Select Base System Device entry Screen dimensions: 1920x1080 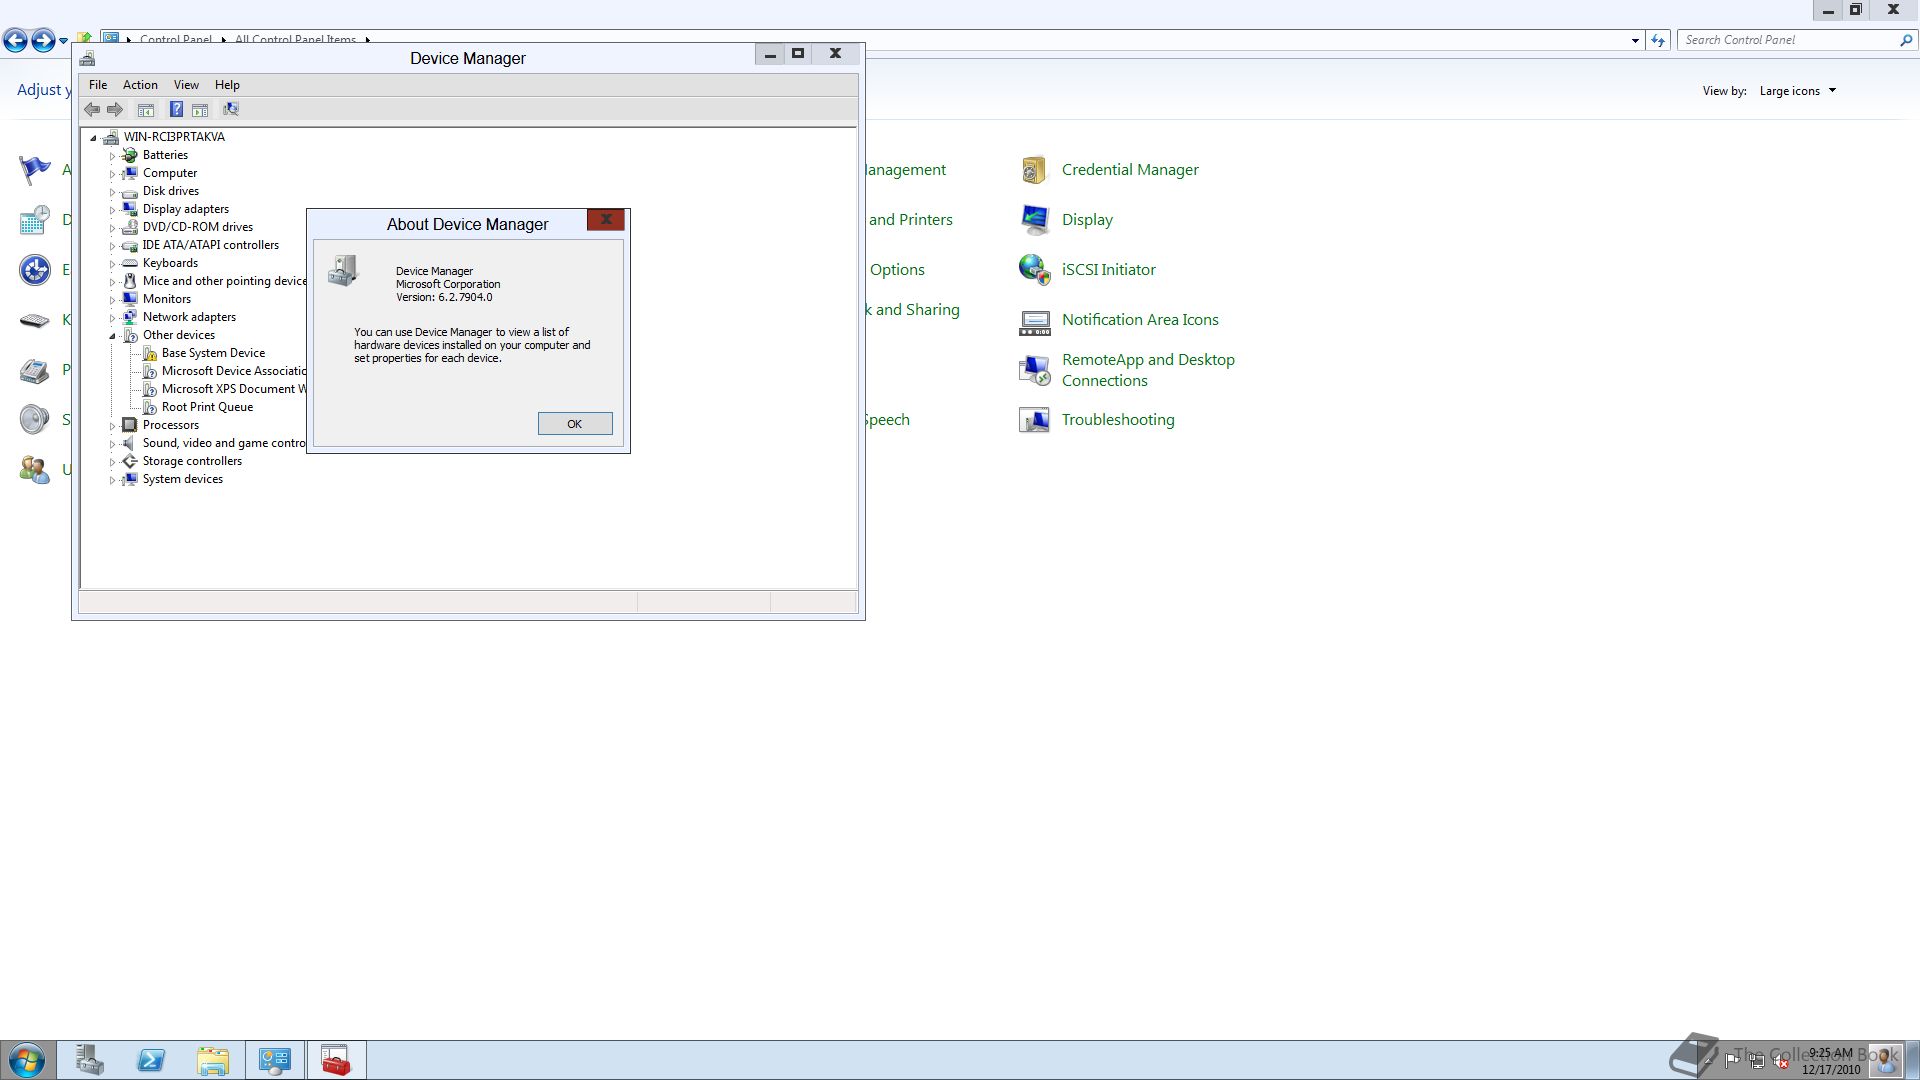coord(213,353)
